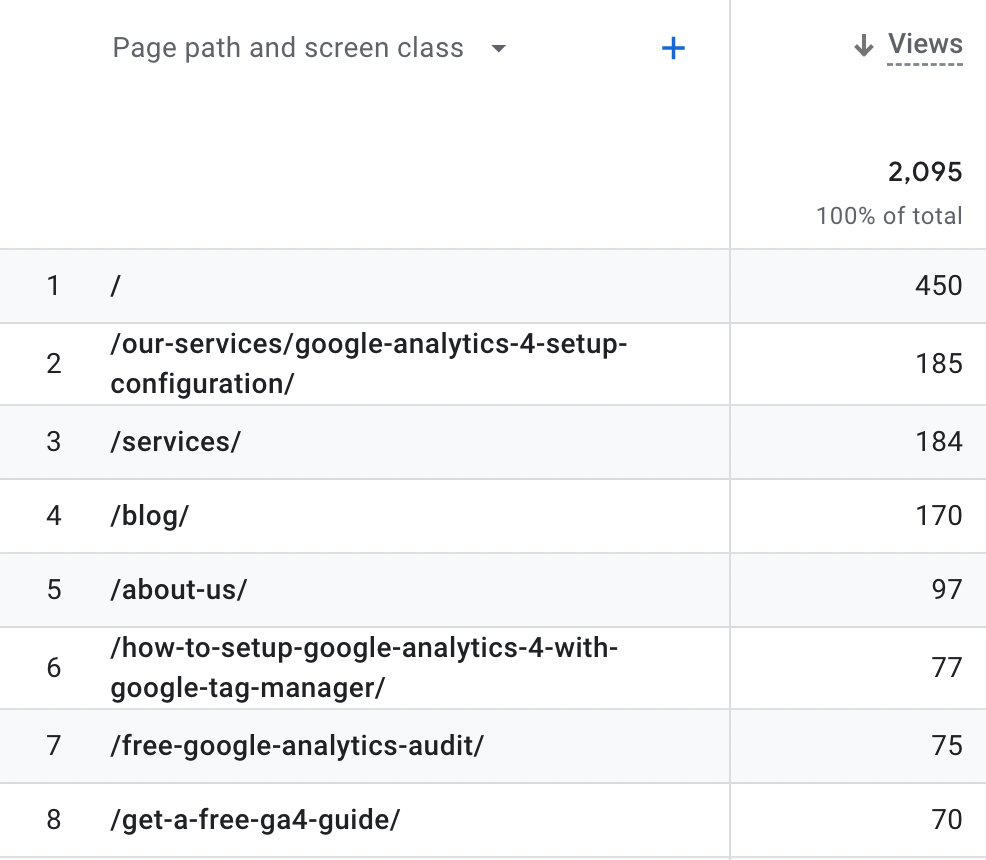Click the views value 184
This screenshot has height=860, width=986.
(x=939, y=441)
